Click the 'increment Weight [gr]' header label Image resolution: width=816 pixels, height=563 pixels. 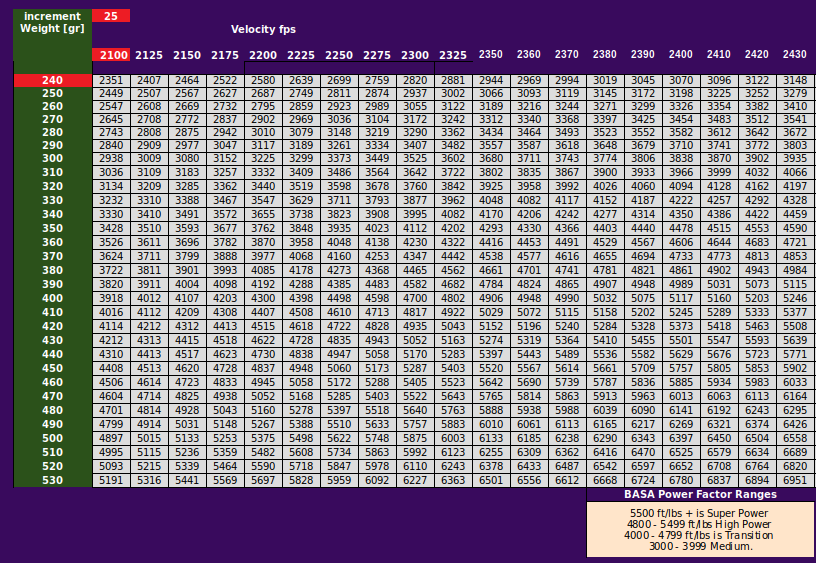(x=52, y=22)
